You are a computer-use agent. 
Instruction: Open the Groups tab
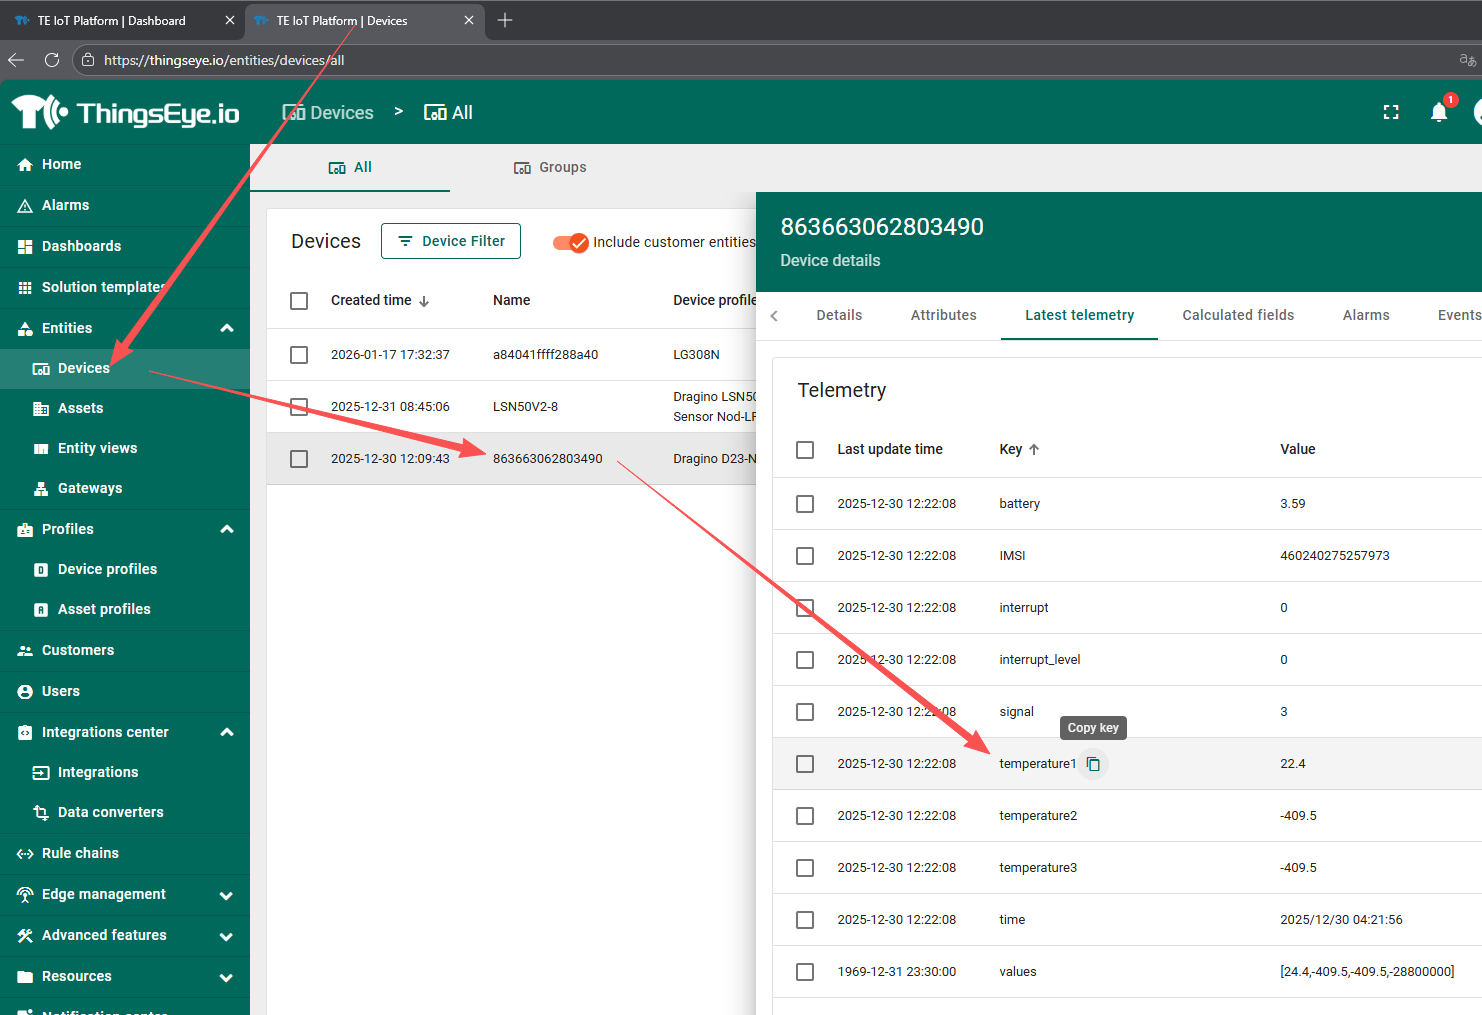point(551,167)
